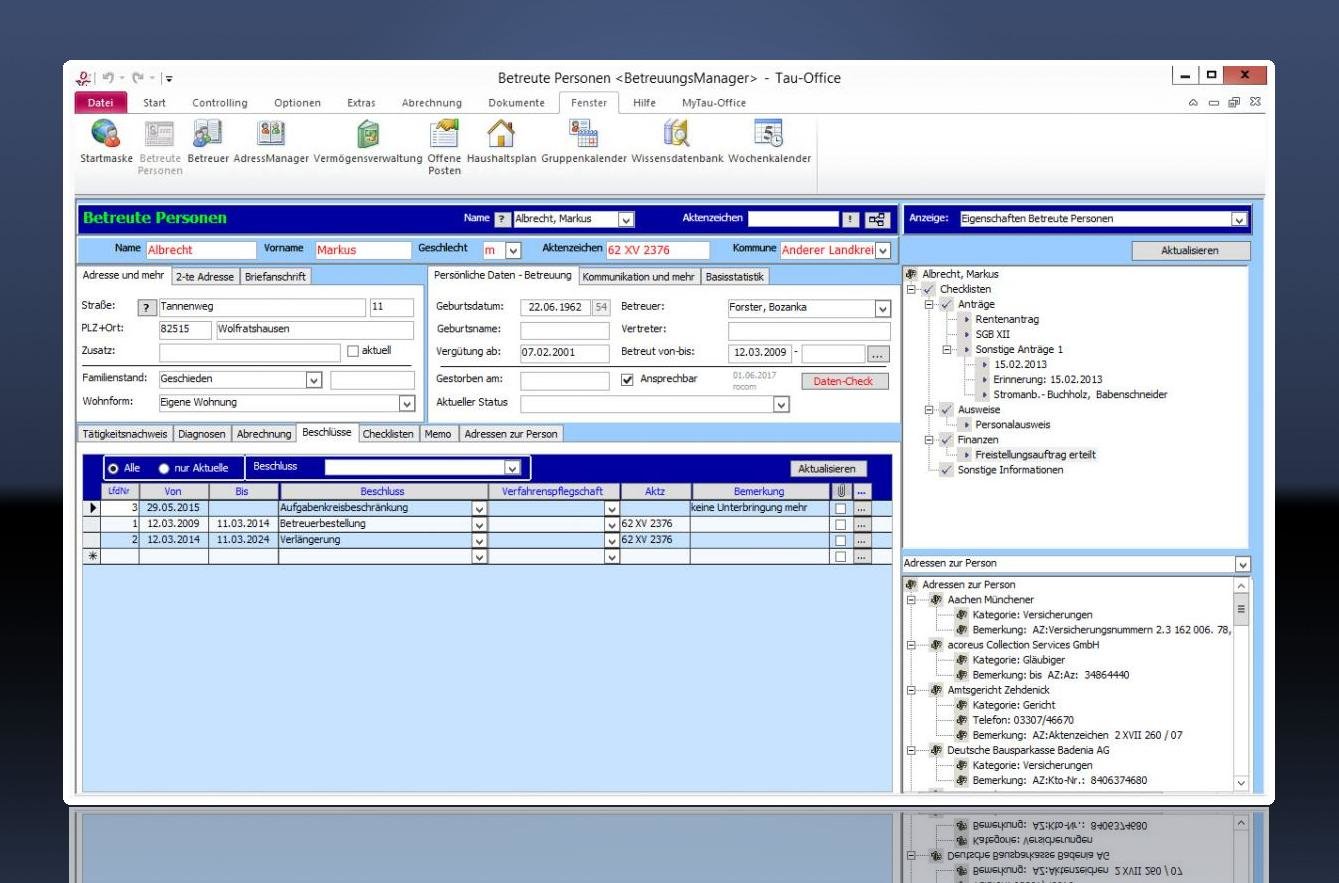Screen dimensions: 1339x883
Task: Select the 'nur Aktuelle' radio button
Action: (x=165, y=468)
